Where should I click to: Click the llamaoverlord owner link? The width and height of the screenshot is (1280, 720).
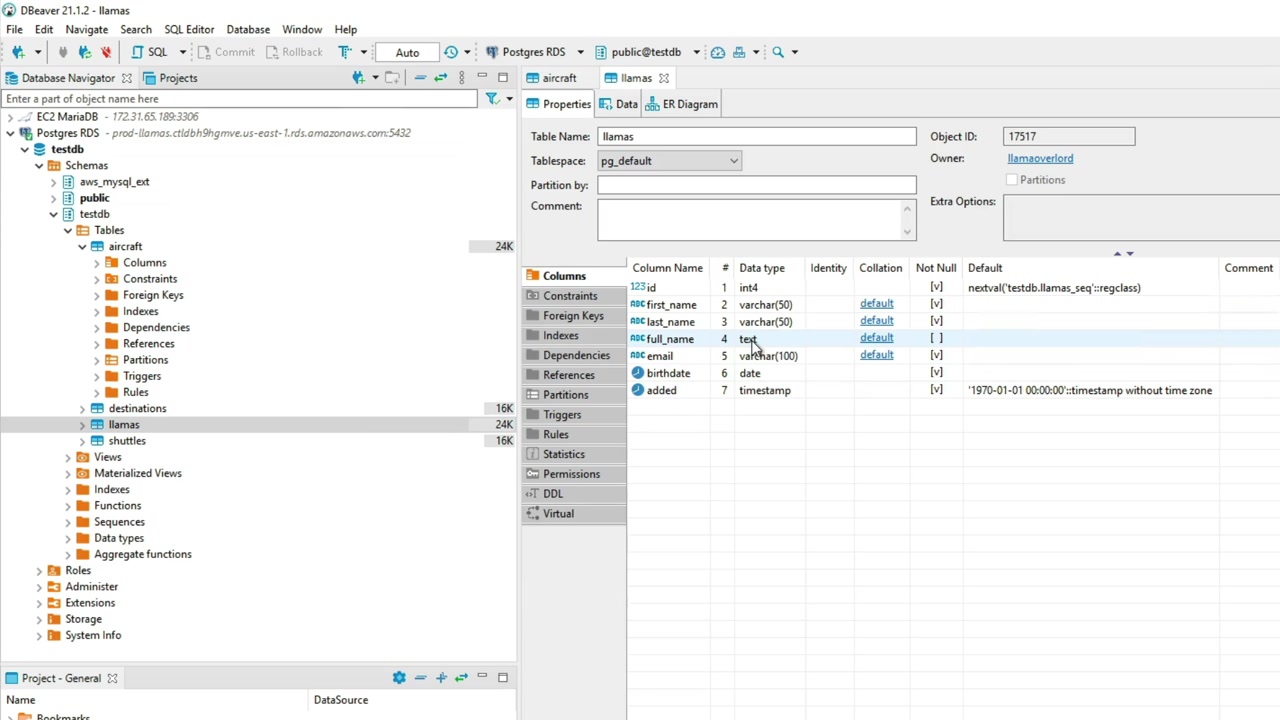1040,158
